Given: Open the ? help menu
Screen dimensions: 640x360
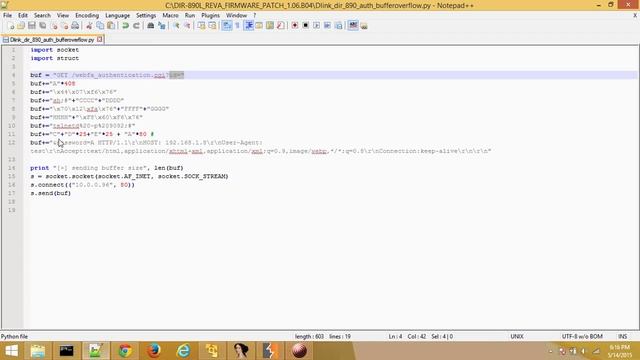Looking at the screenshot, I should click(x=255, y=16).
